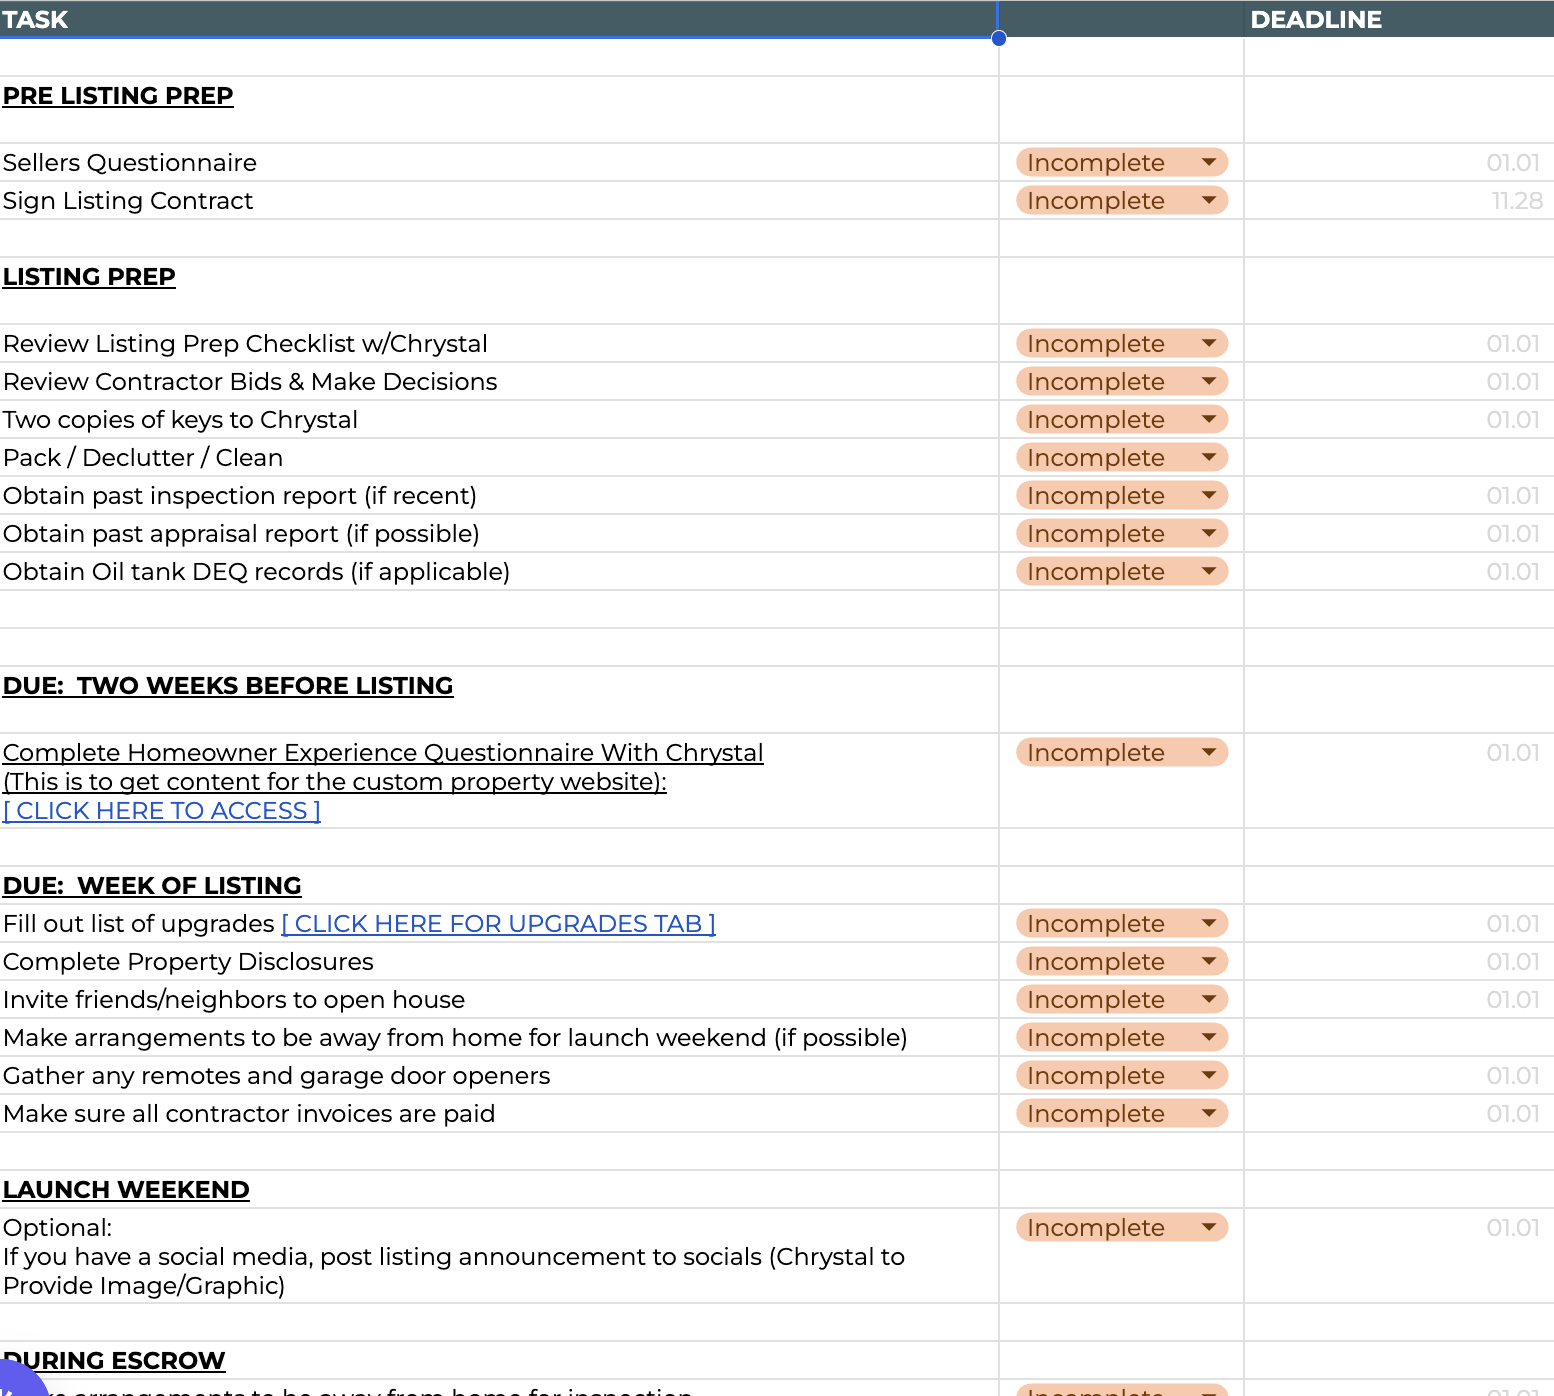Screen dimensions: 1554x1396
Task: Select the 11.28 deadline cell
Action: 1399,200
